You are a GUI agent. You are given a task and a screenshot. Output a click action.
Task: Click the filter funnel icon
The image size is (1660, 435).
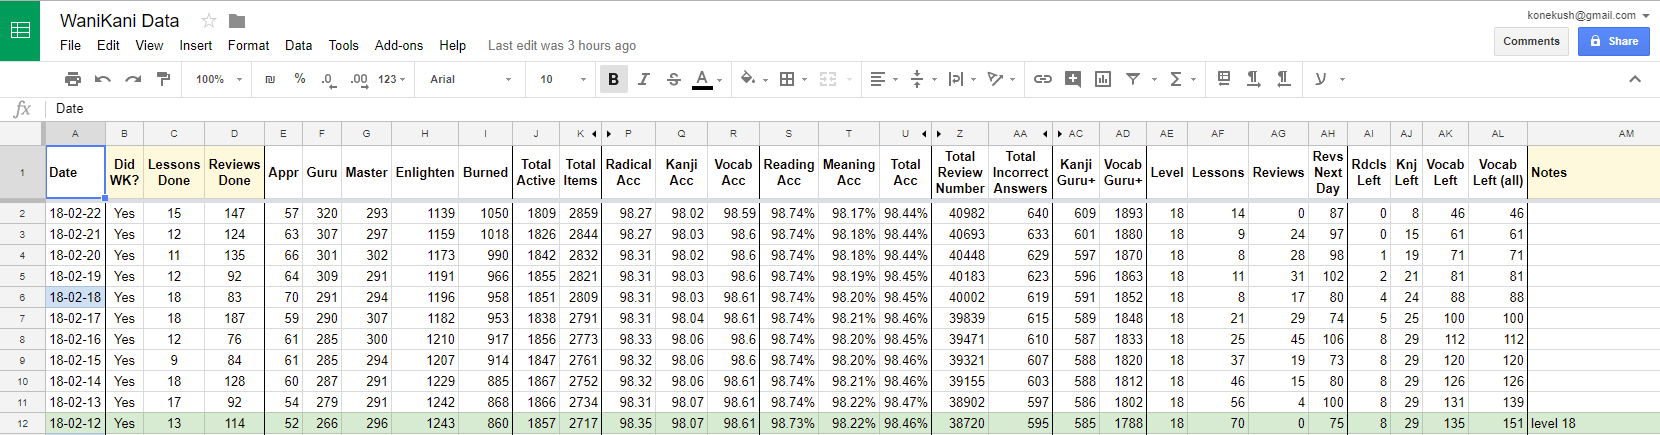click(x=1133, y=79)
